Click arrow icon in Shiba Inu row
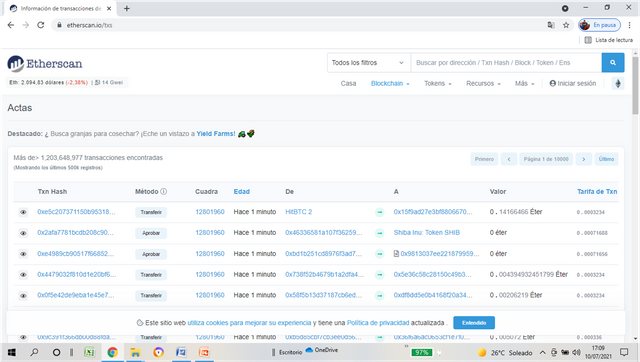This screenshot has width=640, height=362. click(380, 233)
